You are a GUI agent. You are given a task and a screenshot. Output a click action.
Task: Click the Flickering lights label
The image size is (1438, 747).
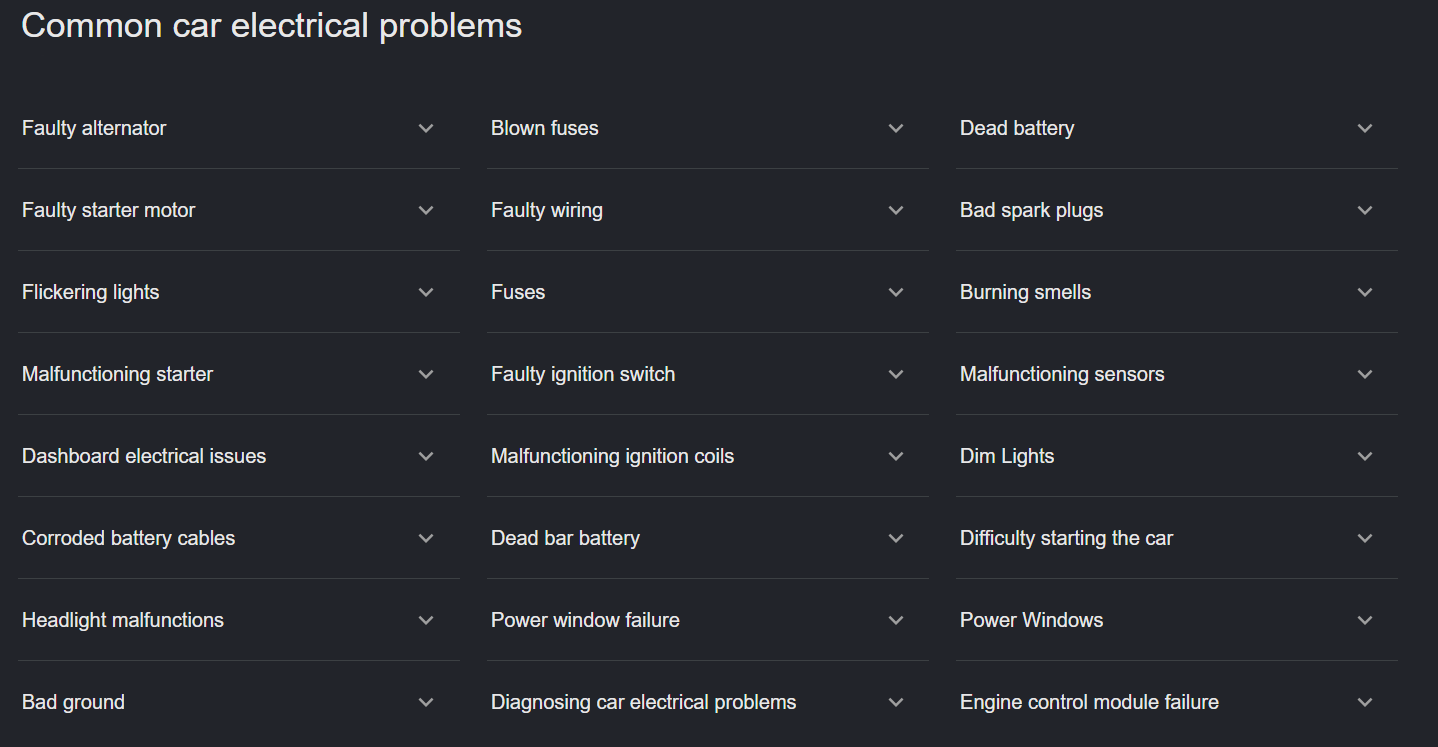pos(91,292)
